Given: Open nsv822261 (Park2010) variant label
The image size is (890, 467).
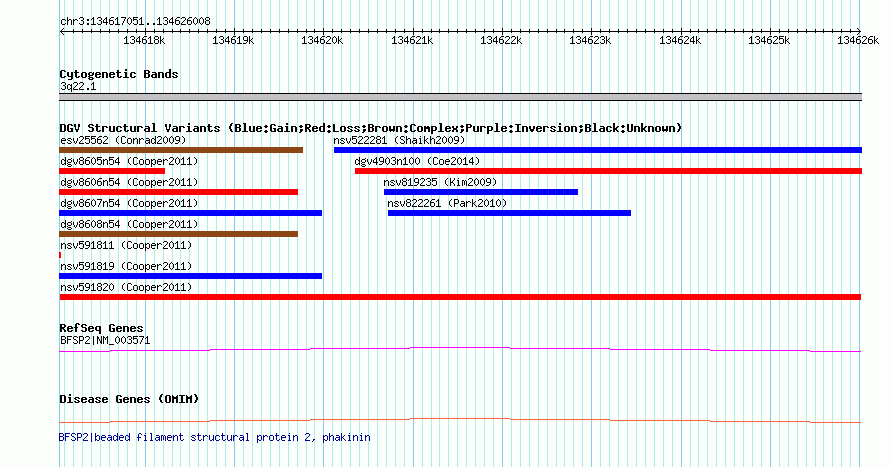Looking at the screenshot, I should [447, 203].
